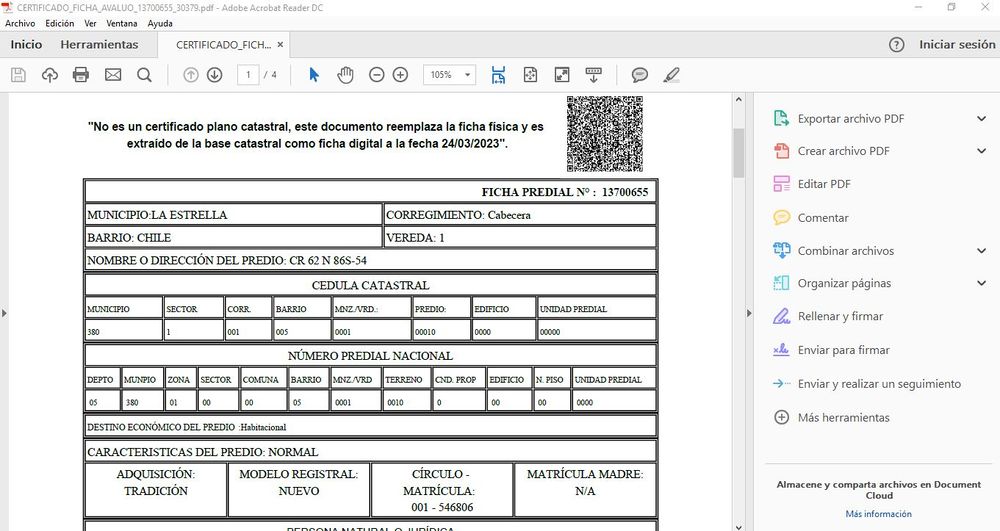Click Exportar archivo PDF label
This screenshot has width=1000, height=531.
pyautogui.click(x=851, y=119)
